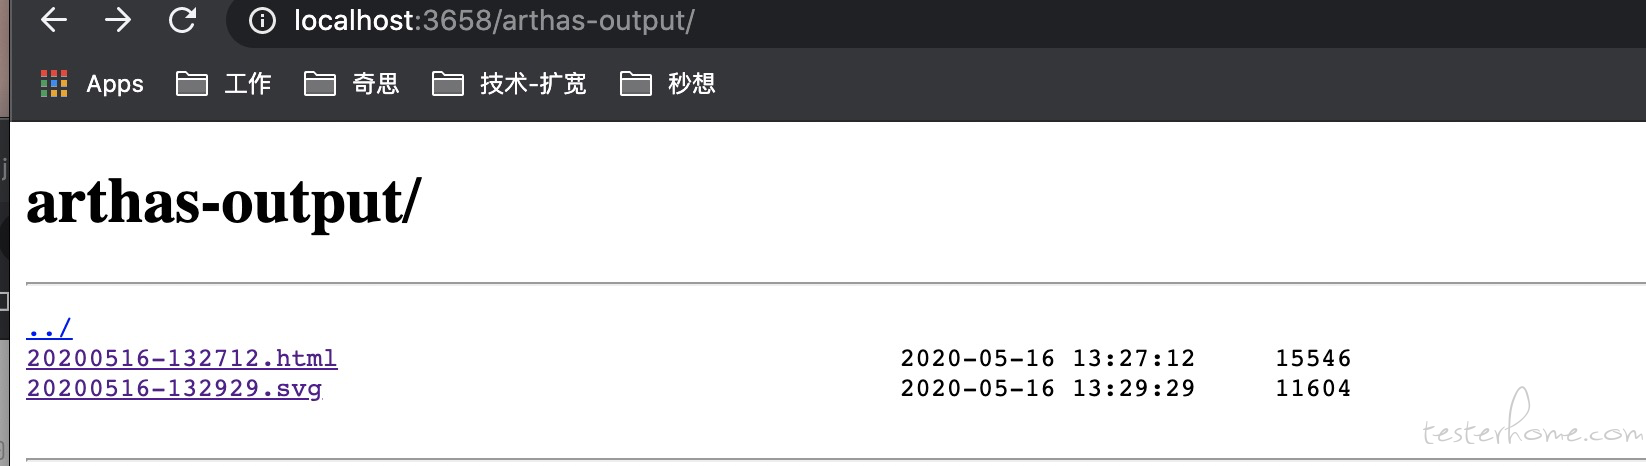Reload the arthas-output page

182,20
